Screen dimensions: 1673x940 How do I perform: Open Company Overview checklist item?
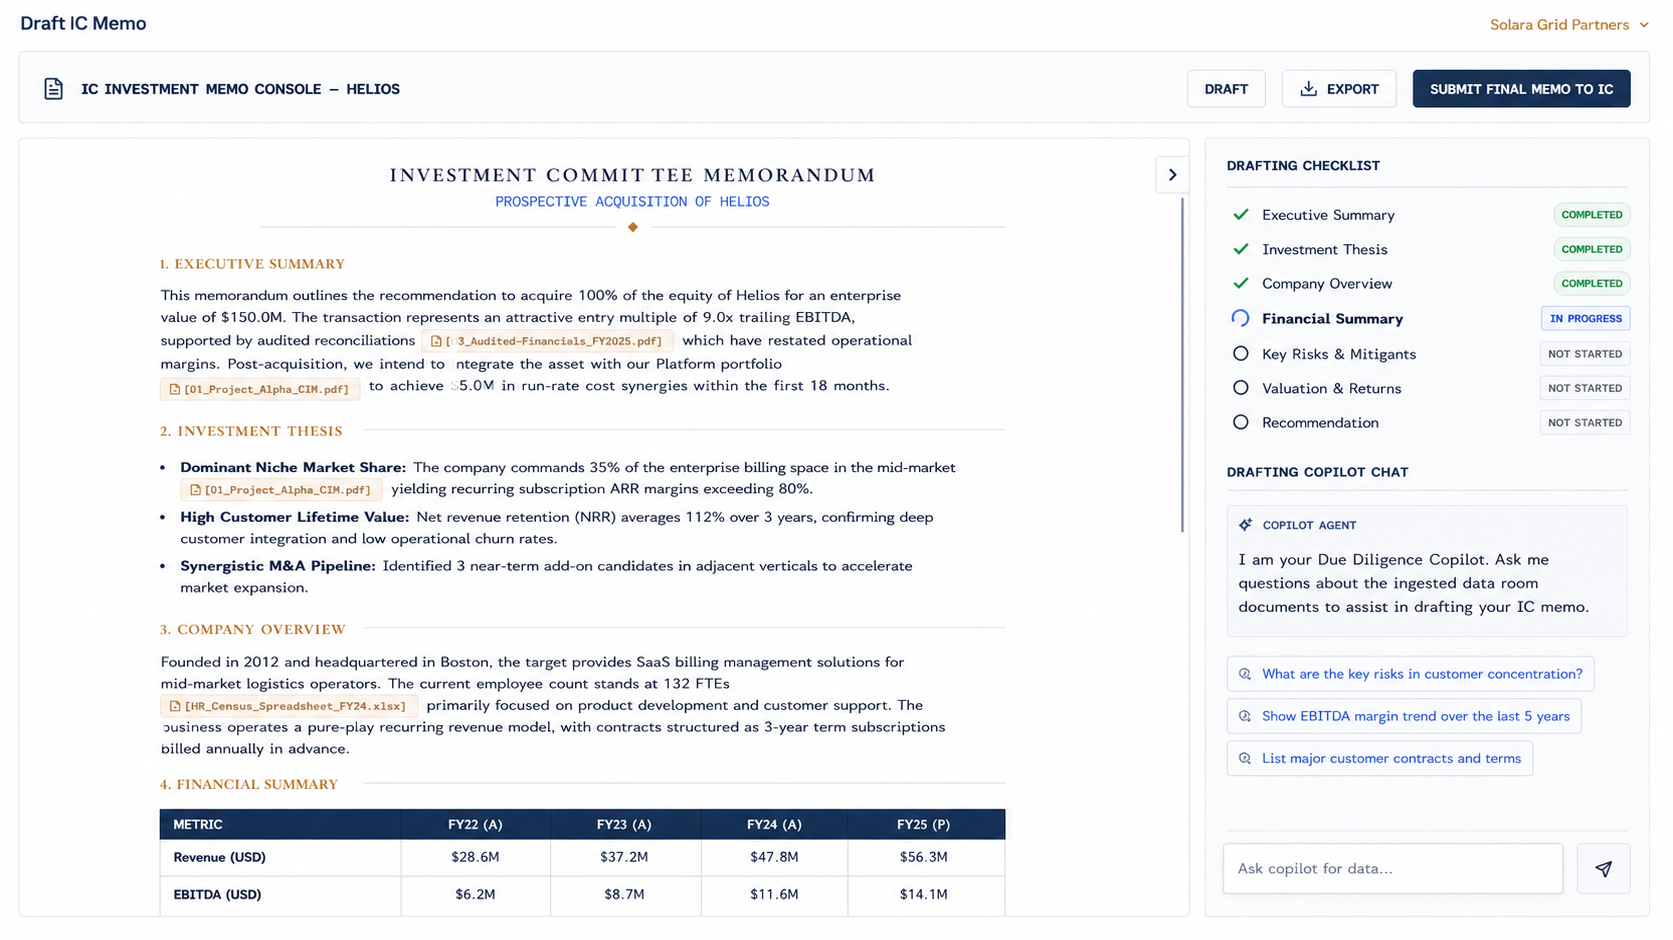tap(1327, 284)
